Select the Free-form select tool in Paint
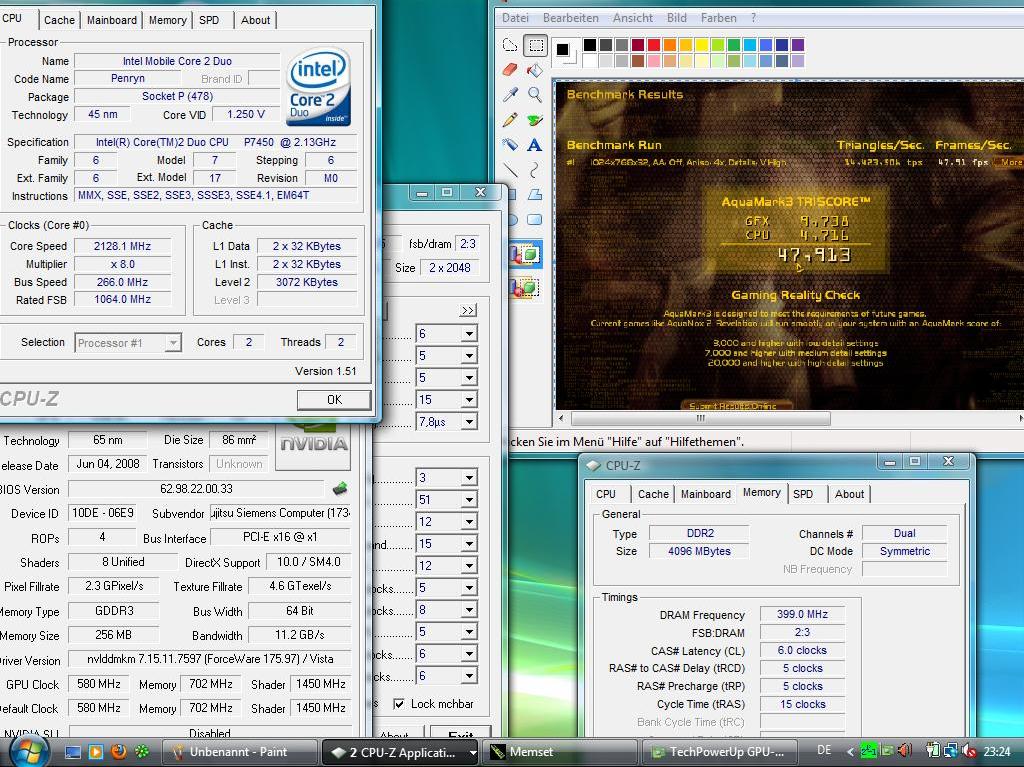1024x767 pixels. pos(510,45)
